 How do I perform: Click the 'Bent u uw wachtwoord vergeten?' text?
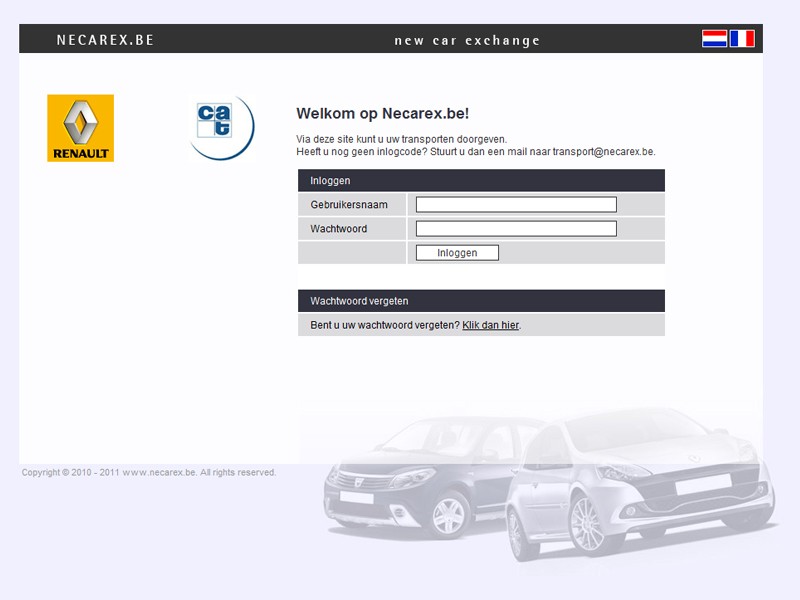pyautogui.click(x=385, y=325)
